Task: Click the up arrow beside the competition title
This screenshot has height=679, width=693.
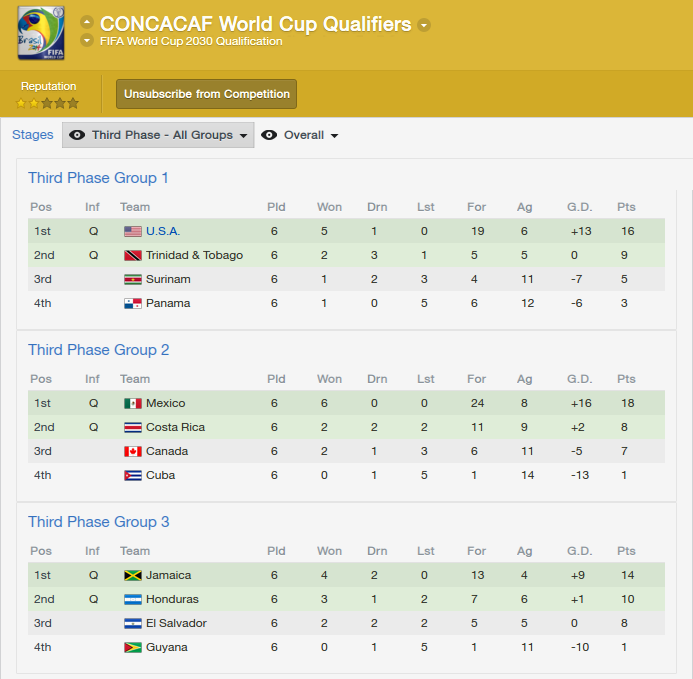Action: (x=87, y=22)
